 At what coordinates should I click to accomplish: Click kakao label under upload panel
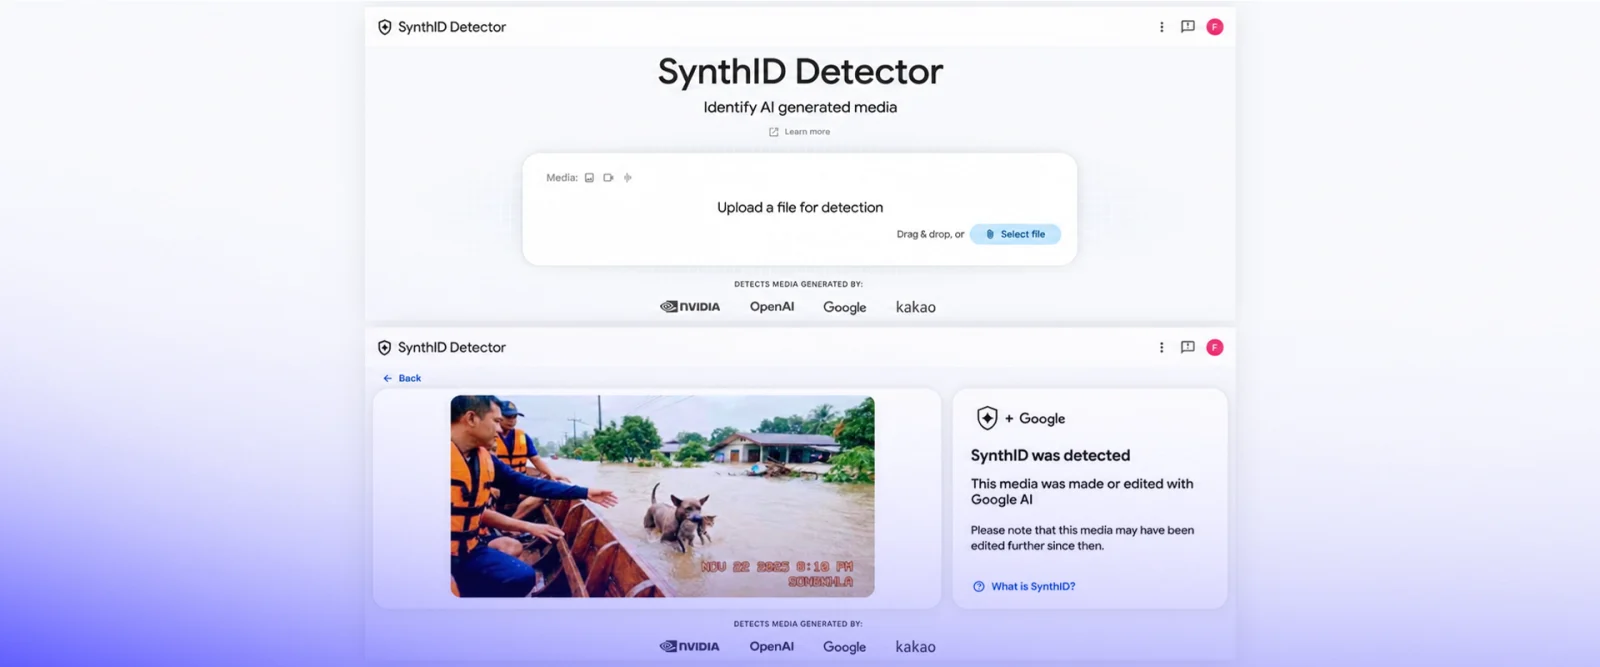tap(916, 308)
